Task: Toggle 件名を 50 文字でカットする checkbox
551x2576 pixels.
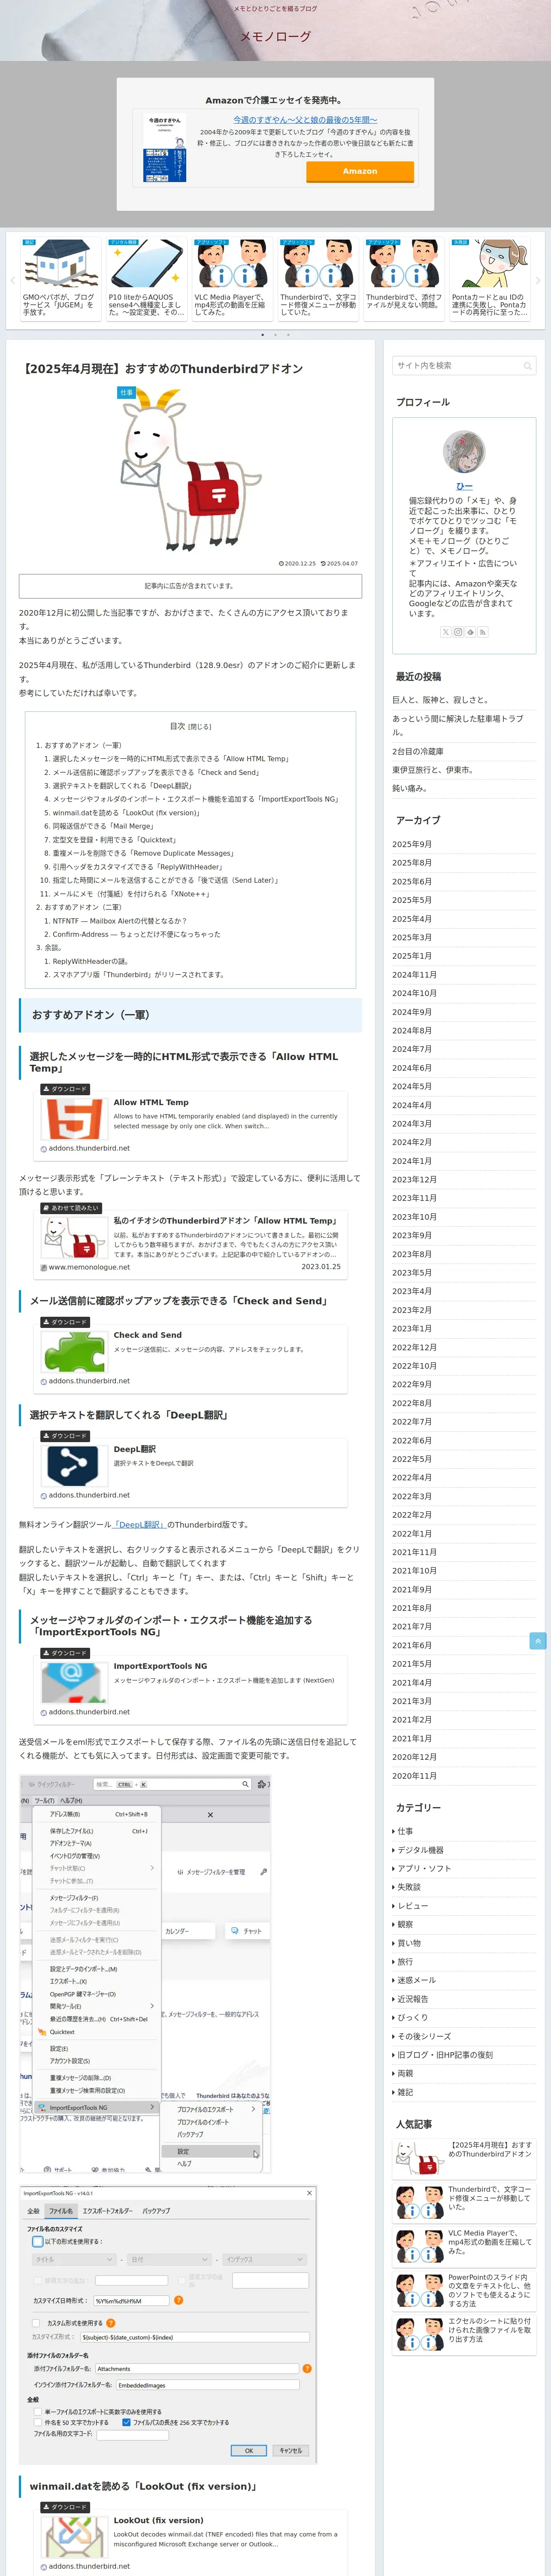Action: click(38, 2422)
